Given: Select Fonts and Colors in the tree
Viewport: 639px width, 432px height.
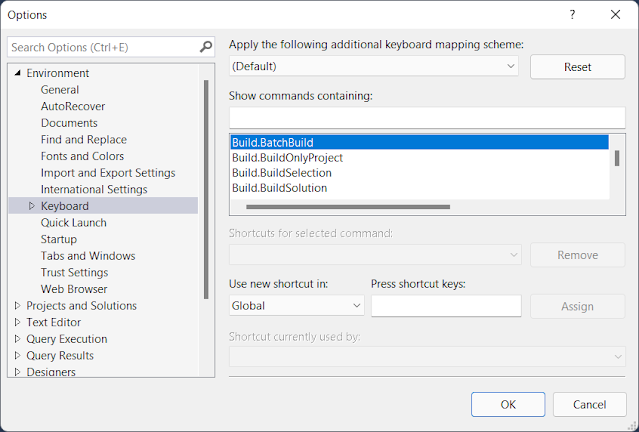Looking at the screenshot, I should [x=82, y=156].
